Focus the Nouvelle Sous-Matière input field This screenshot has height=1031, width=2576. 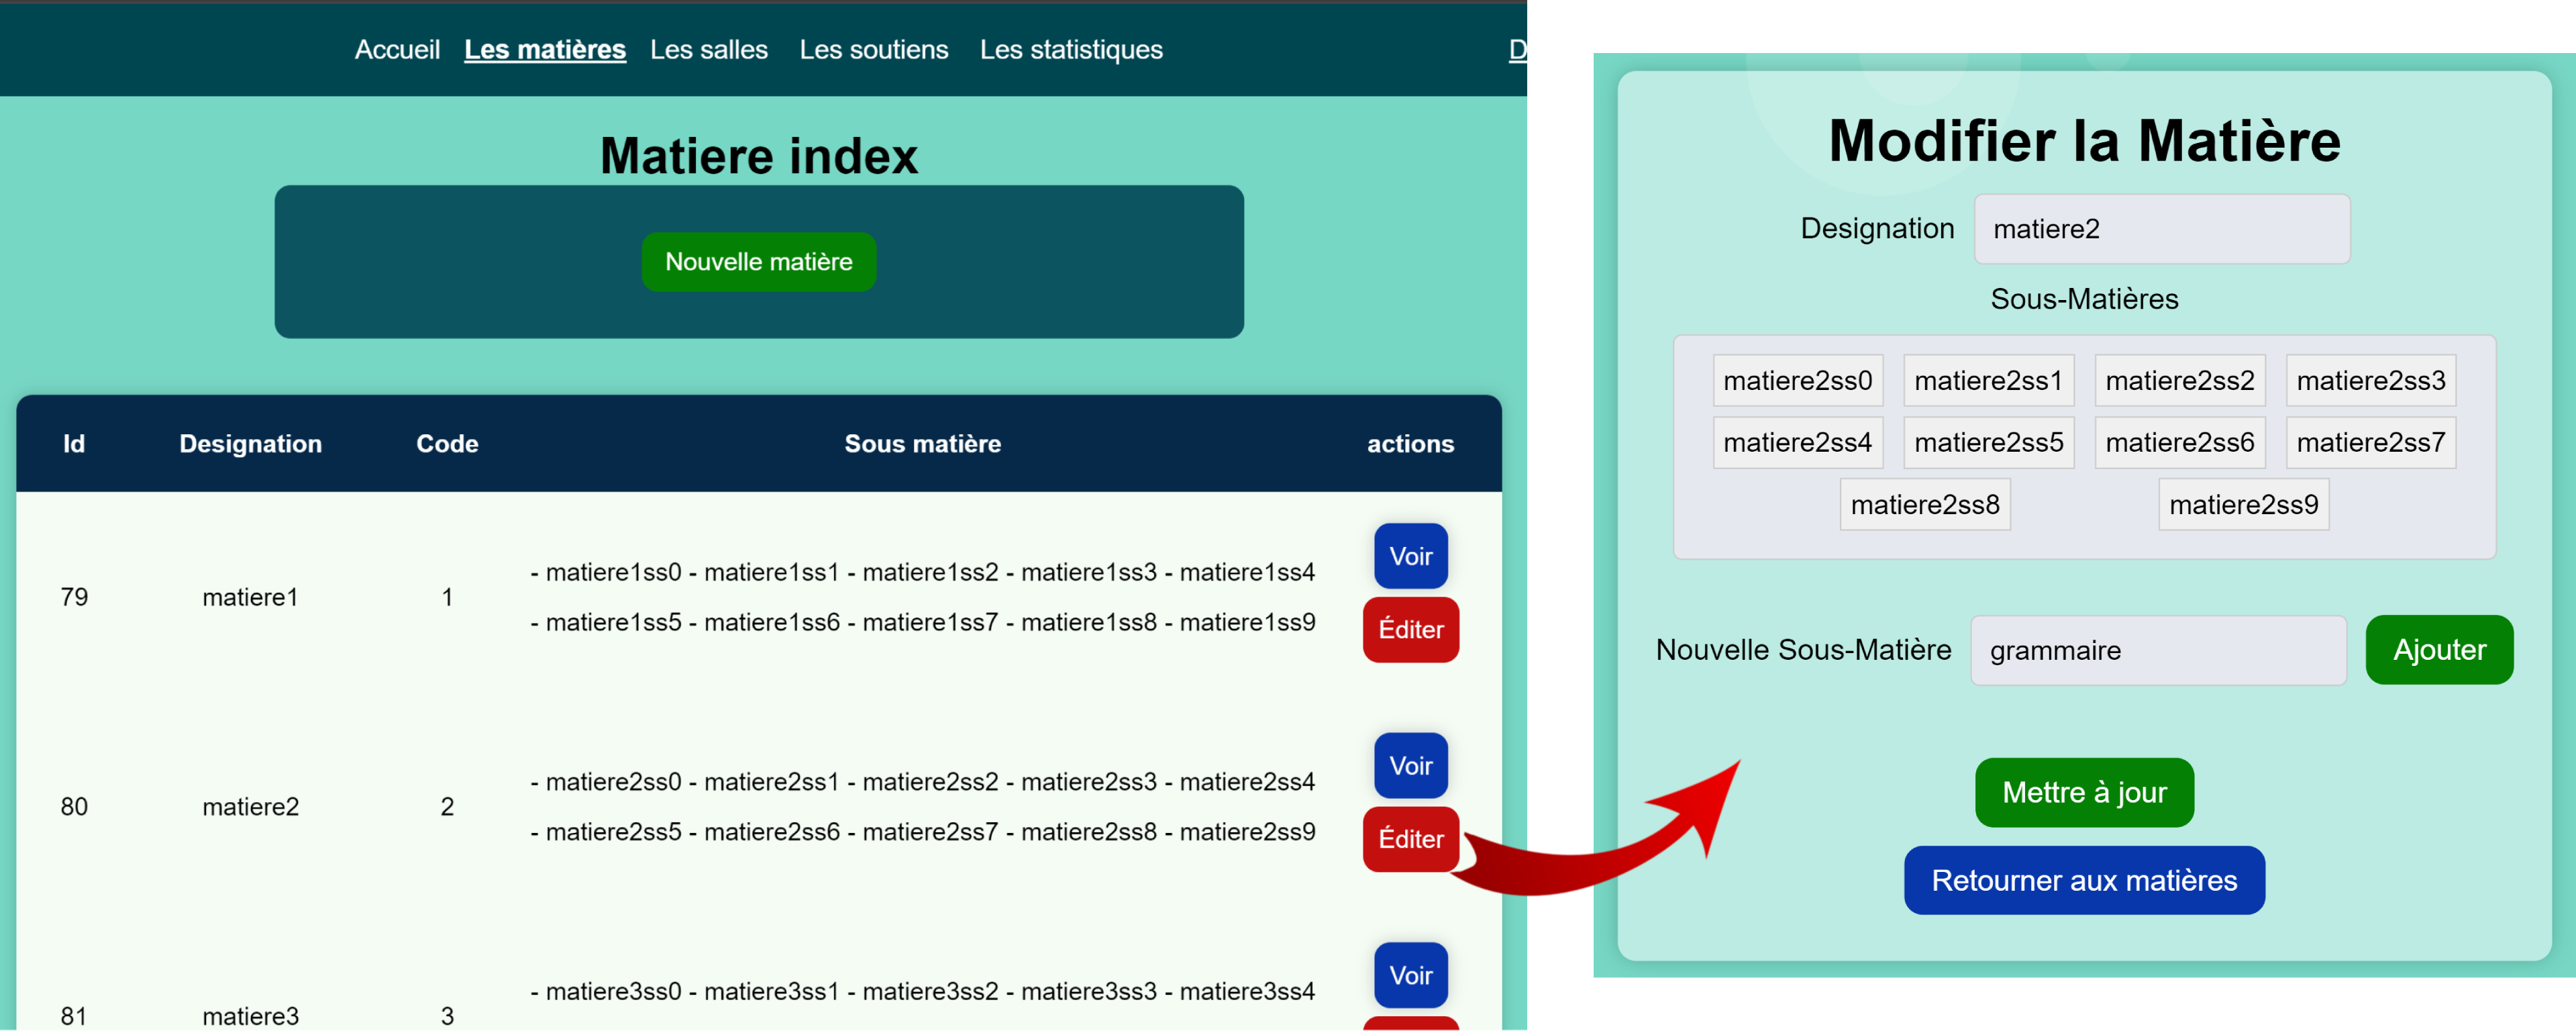click(2158, 650)
